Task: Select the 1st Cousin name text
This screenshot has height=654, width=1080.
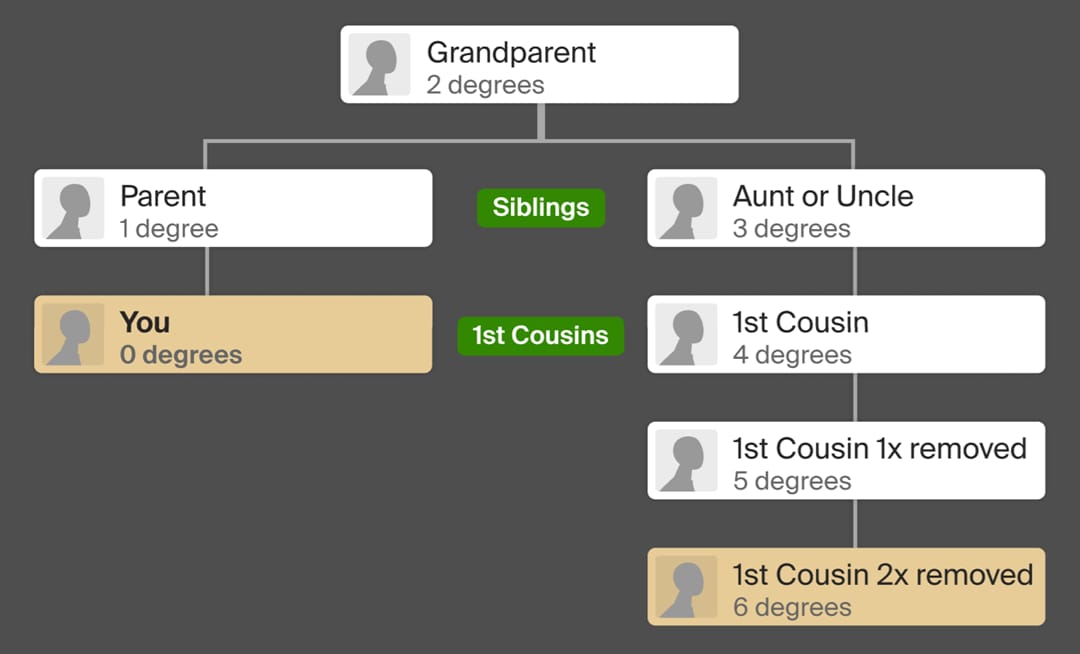Action: 800,322
